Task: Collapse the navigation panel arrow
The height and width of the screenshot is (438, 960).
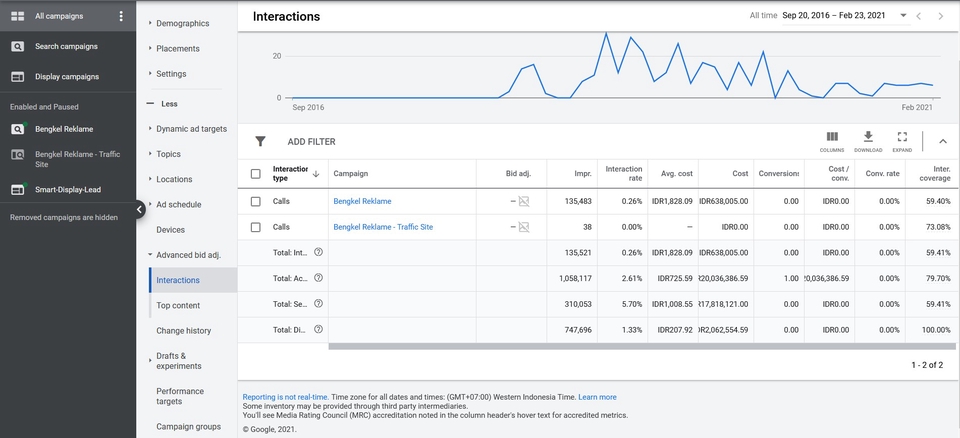Action: coord(140,209)
